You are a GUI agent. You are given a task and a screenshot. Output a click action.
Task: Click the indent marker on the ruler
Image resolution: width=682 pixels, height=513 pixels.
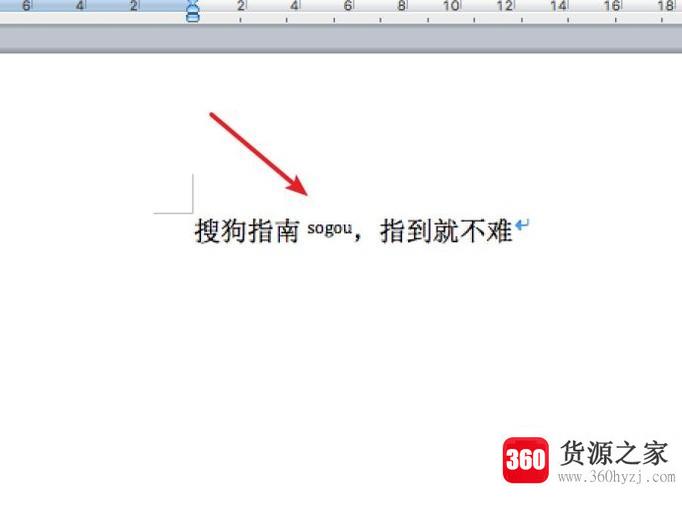click(193, 11)
